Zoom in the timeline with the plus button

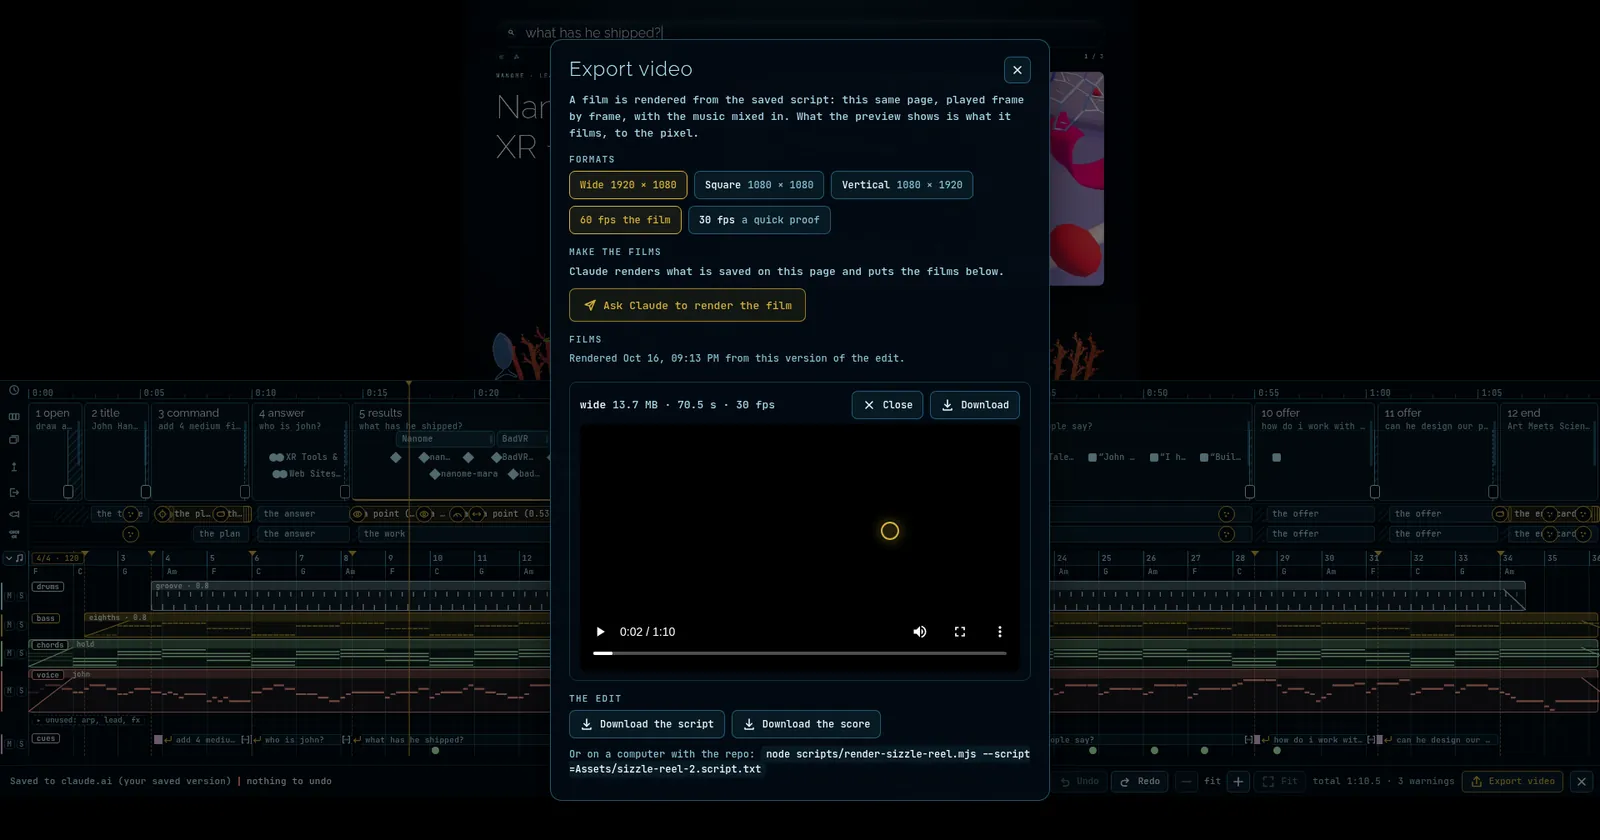pos(1238,781)
